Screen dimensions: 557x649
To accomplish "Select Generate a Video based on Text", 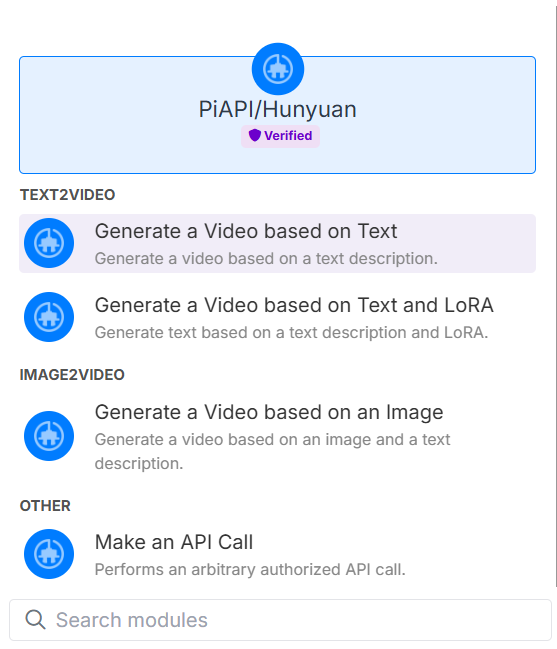I will click(277, 243).
